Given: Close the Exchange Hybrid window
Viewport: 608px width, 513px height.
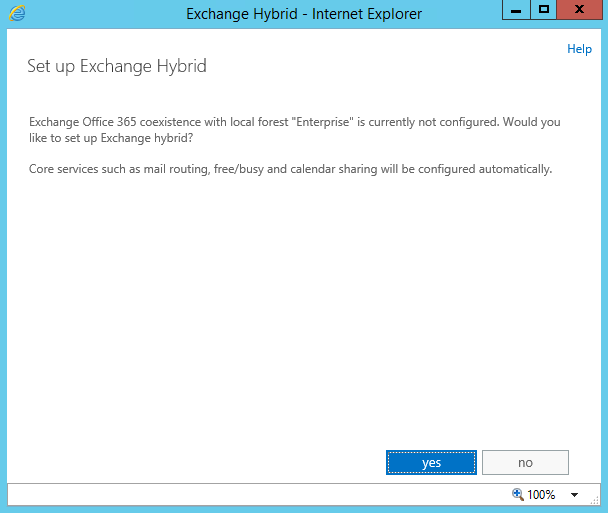Looking at the screenshot, I should (579, 10).
